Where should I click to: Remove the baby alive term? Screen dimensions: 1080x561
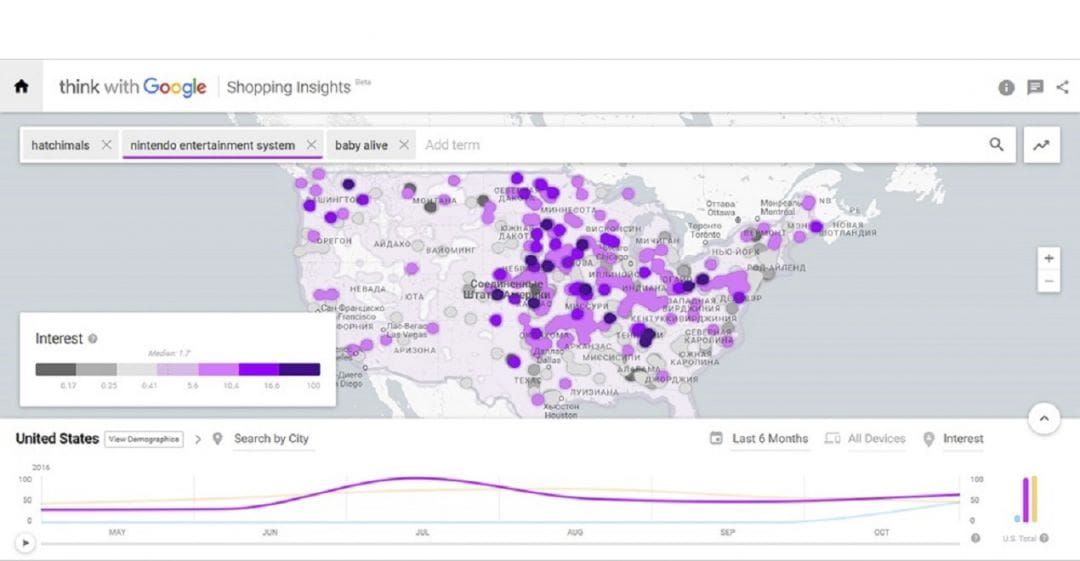404,145
